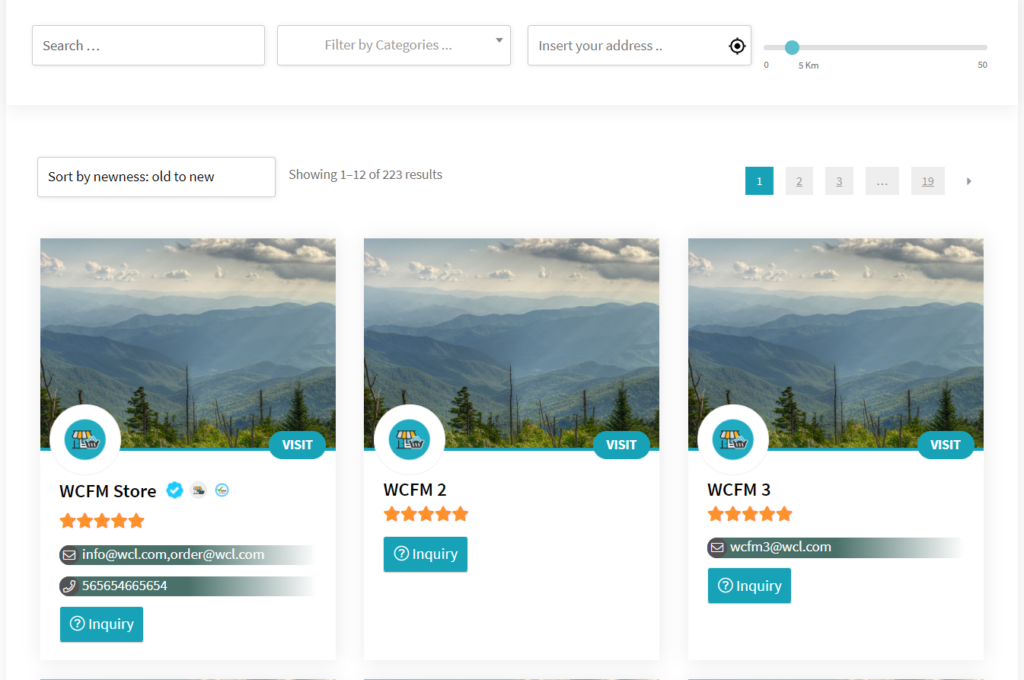
Task: Open Inquiry for the WCFM 3 store
Action: [749, 586]
